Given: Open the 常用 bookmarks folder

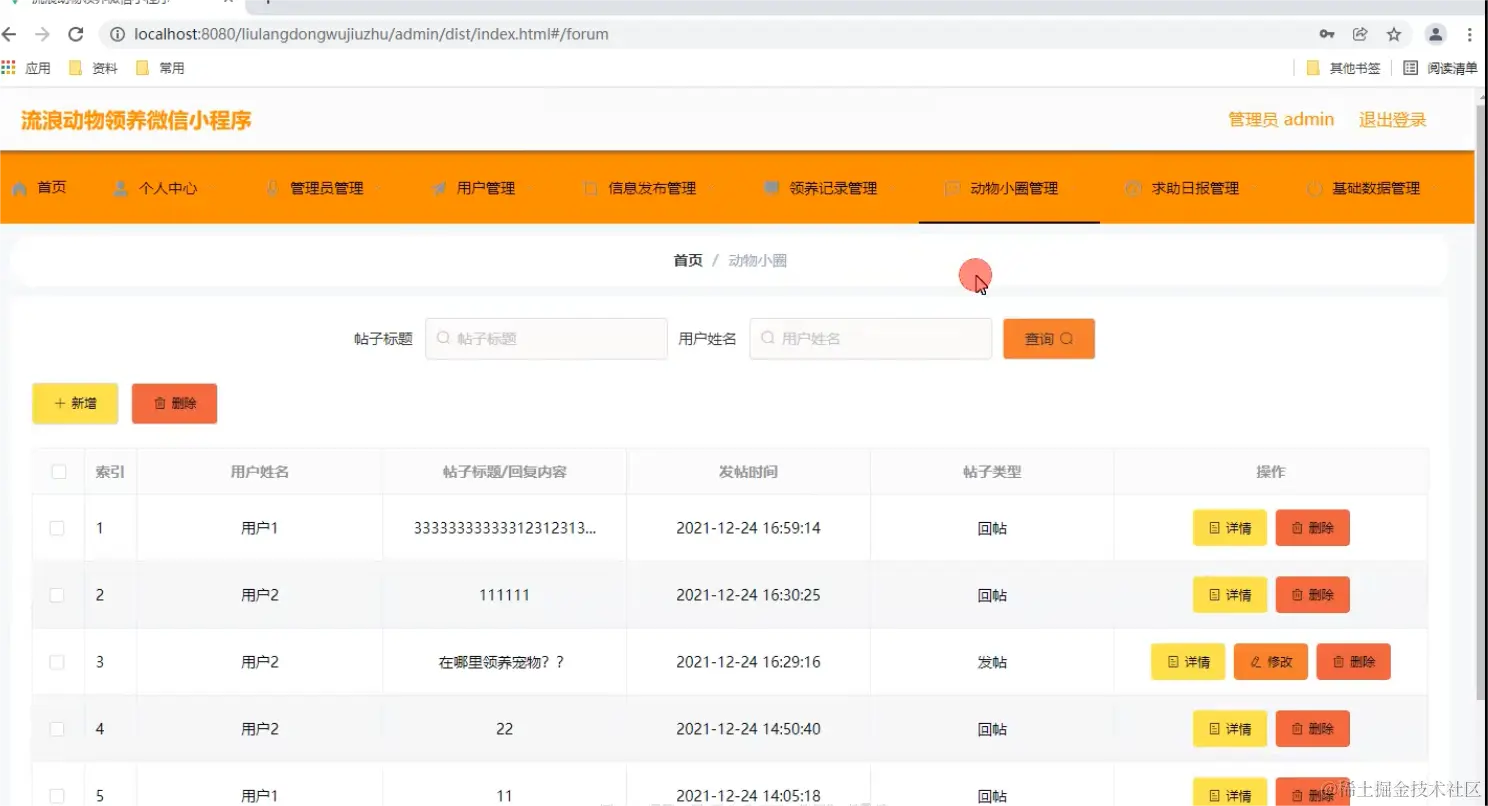Looking at the screenshot, I should click(x=160, y=68).
